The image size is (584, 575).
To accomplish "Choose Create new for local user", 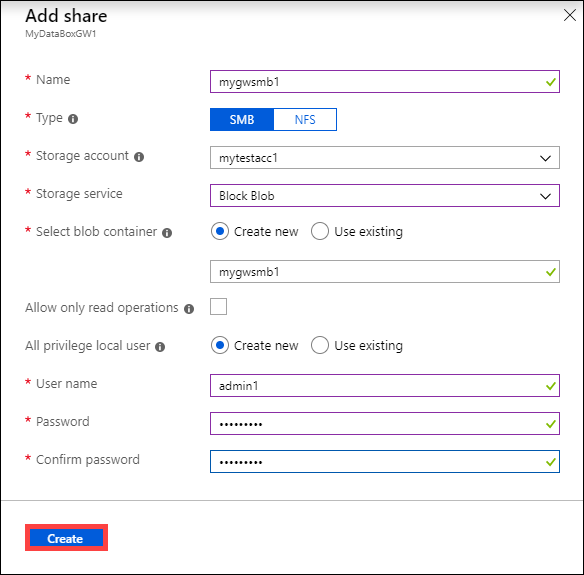I will (220, 345).
